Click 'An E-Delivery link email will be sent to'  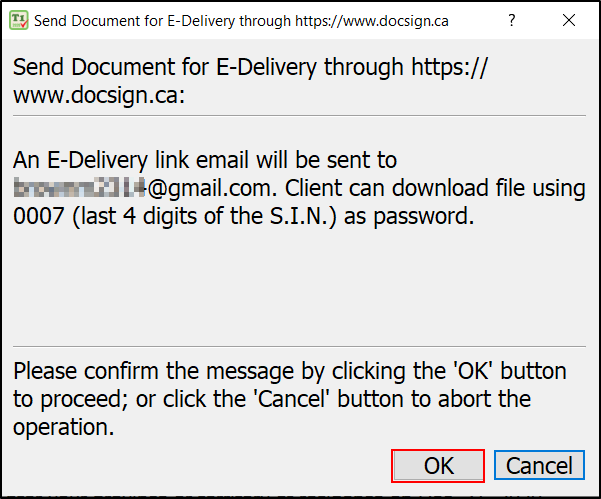coord(205,160)
